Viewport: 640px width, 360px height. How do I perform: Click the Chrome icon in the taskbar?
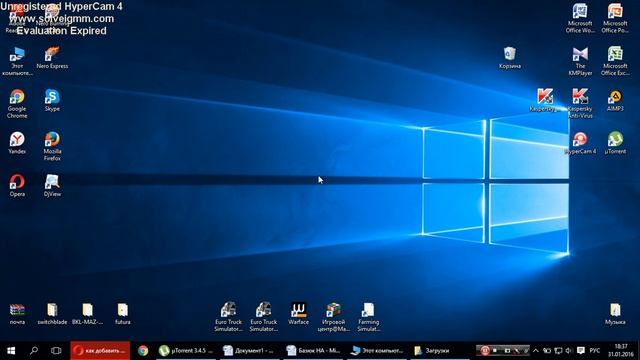[143, 351]
